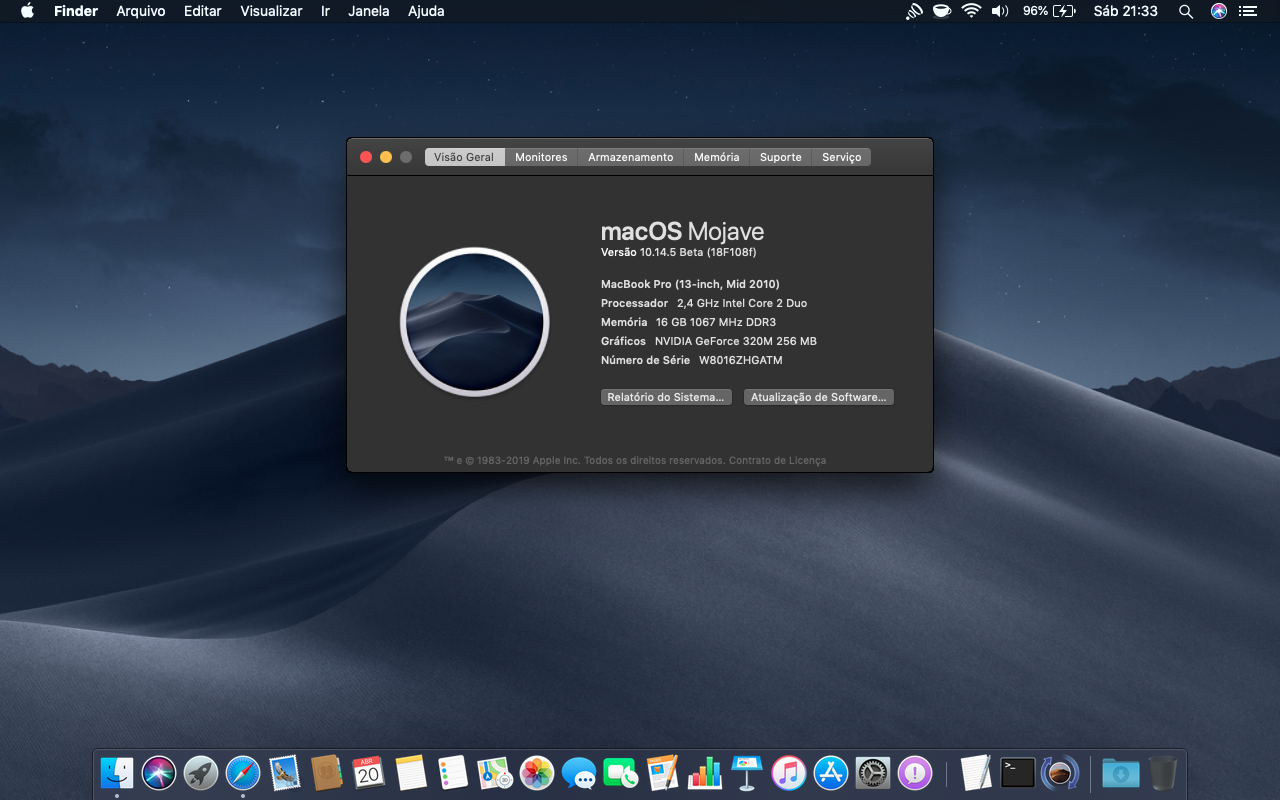Open the Janela menu
The width and height of the screenshot is (1280, 800).
tap(369, 11)
